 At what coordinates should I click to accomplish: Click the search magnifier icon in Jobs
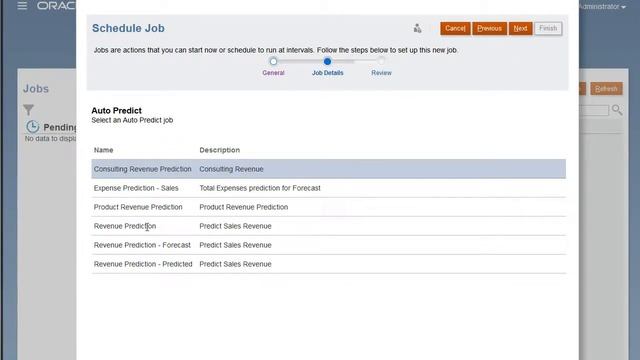pyautogui.click(x=617, y=110)
